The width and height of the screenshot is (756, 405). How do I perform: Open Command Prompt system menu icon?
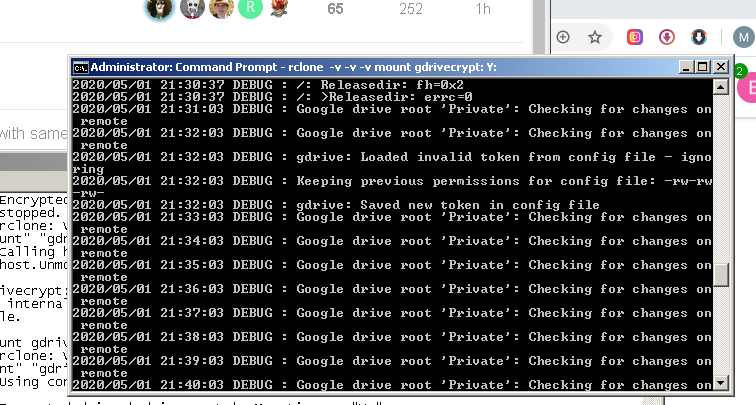tap(81, 68)
